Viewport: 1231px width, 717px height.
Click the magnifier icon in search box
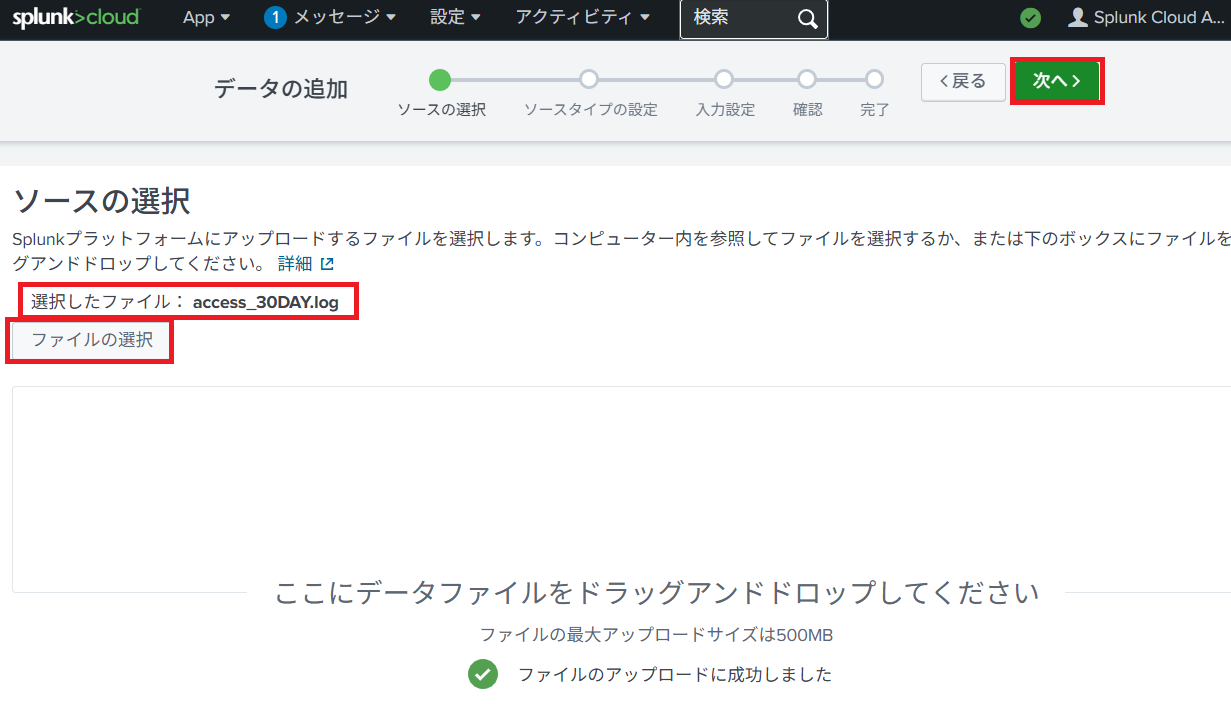click(807, 19)
